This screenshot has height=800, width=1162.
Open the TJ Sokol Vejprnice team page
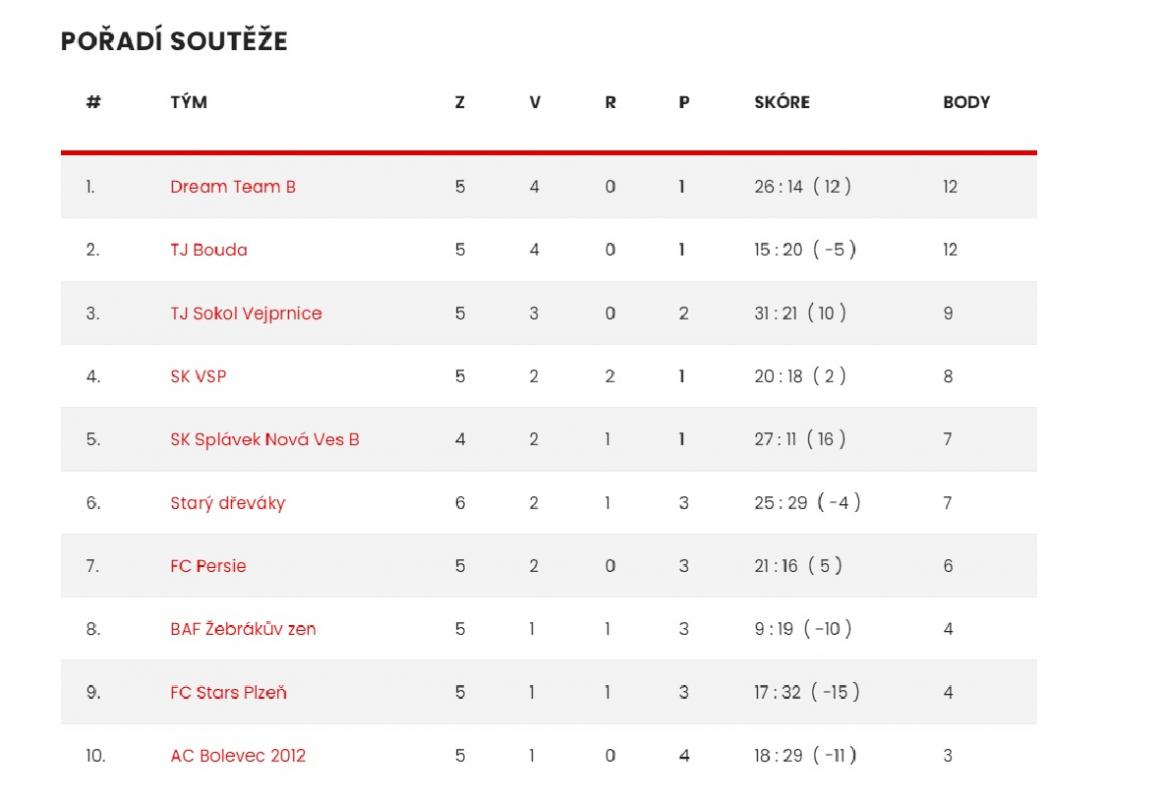(246, 313)
